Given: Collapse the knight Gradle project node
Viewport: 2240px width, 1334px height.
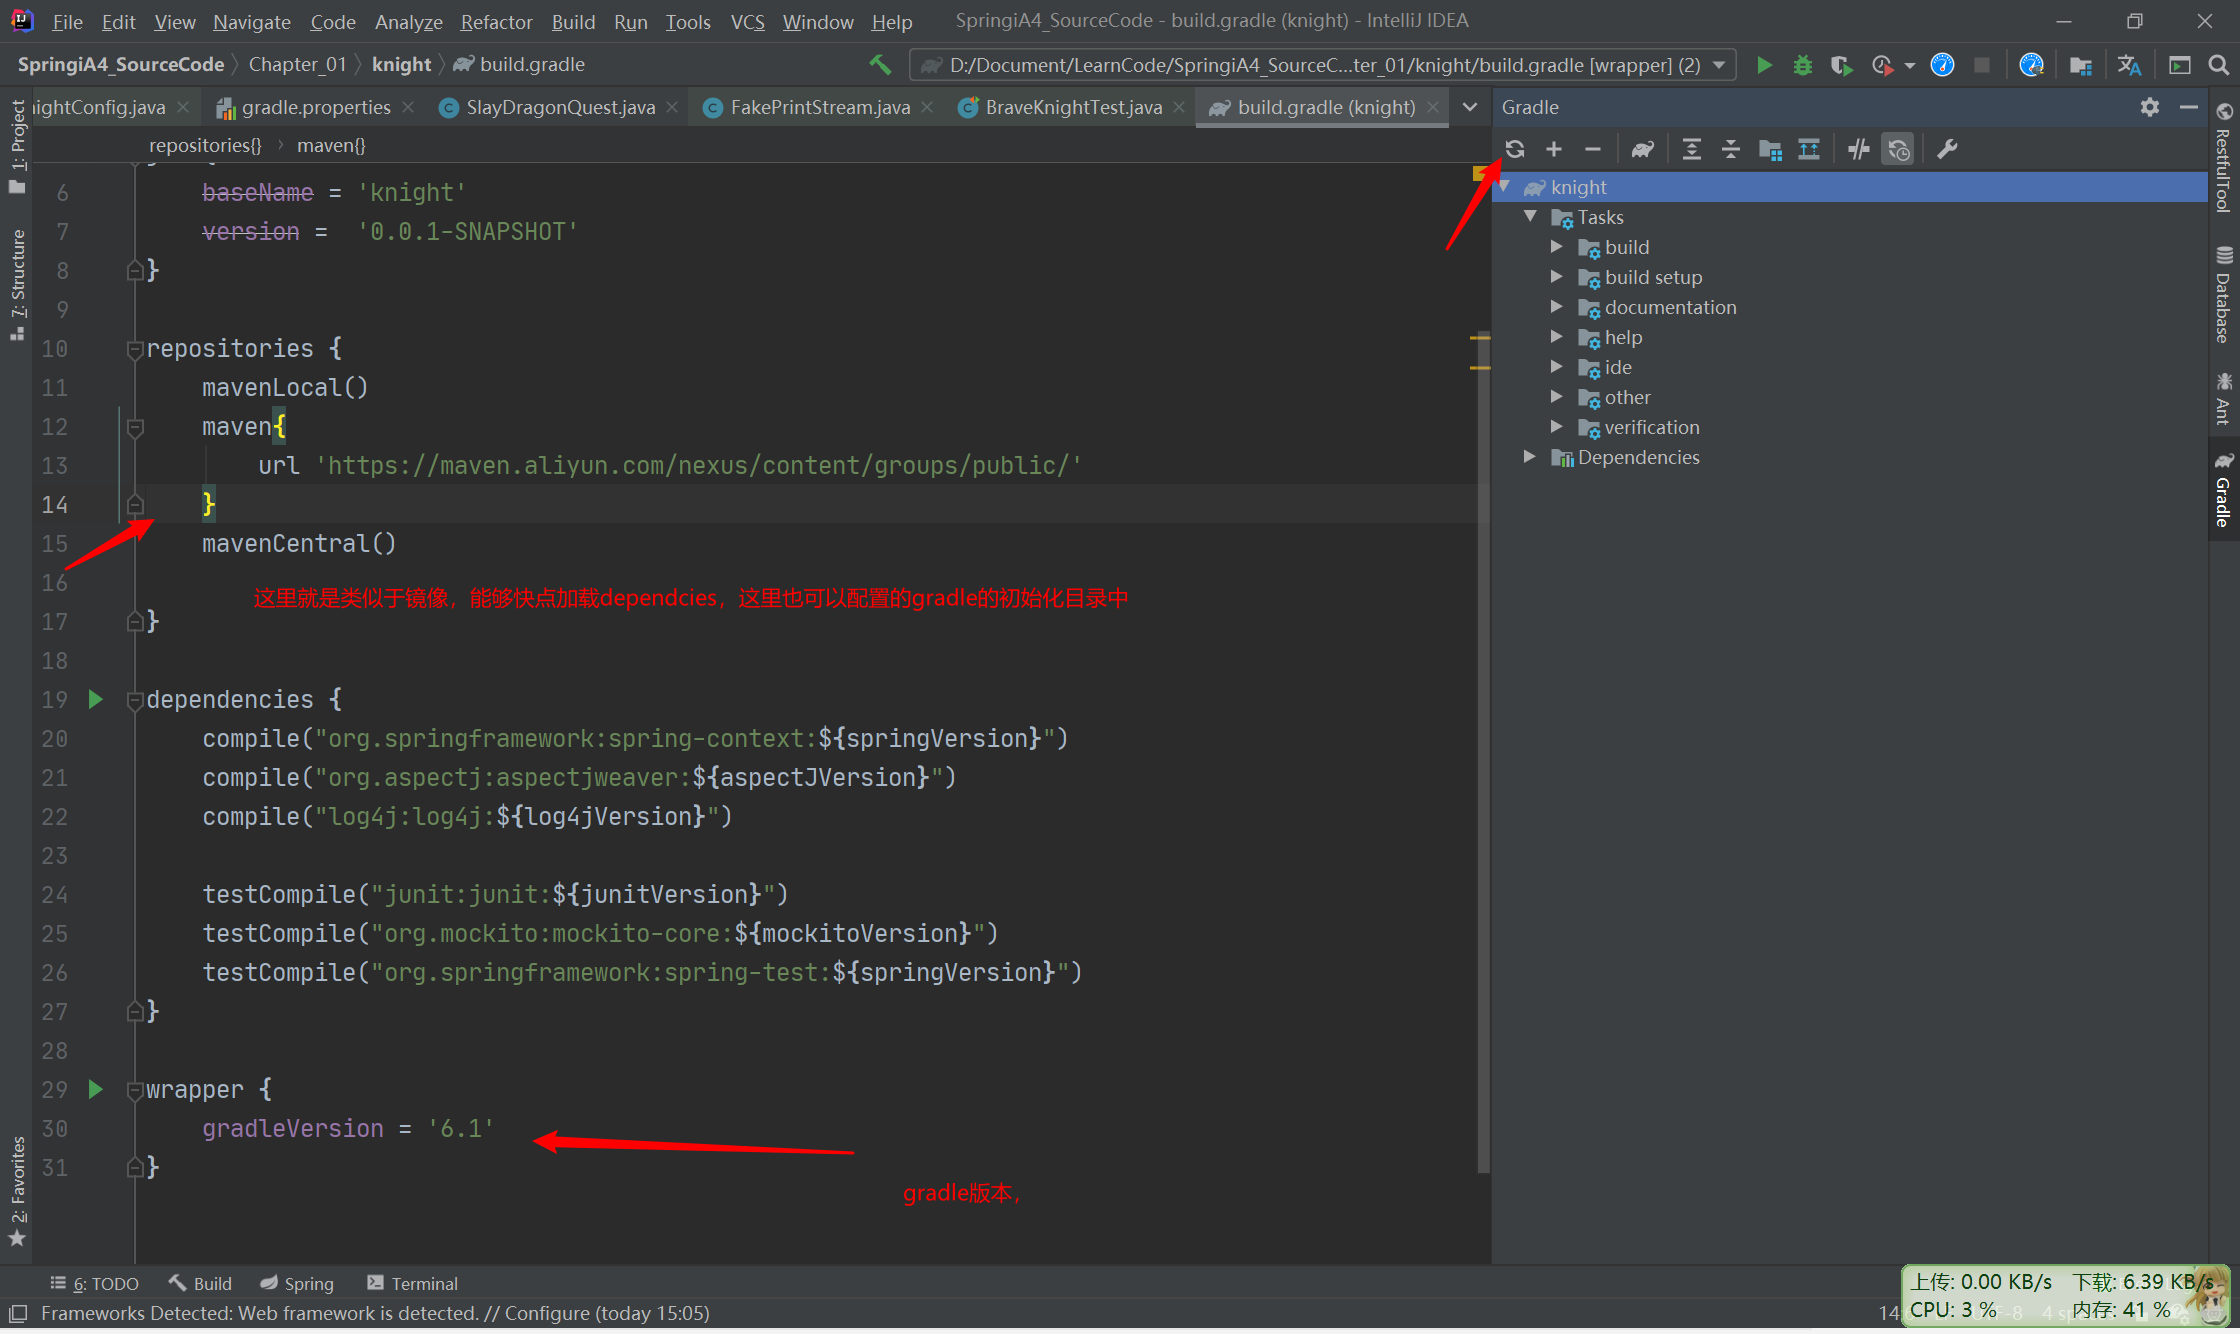Looking at the screenshot, I should (1504, 187).
